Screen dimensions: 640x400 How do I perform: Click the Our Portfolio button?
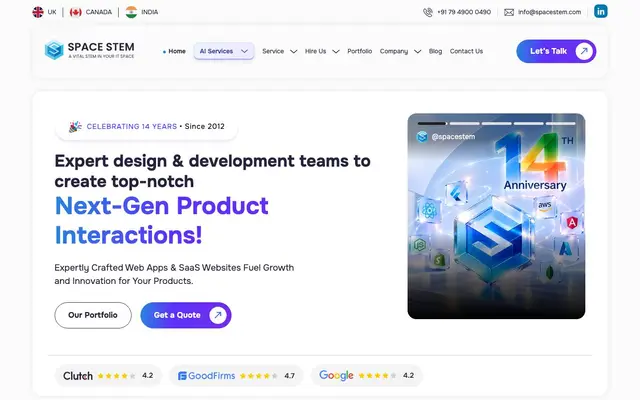click(x=93, y=315)
